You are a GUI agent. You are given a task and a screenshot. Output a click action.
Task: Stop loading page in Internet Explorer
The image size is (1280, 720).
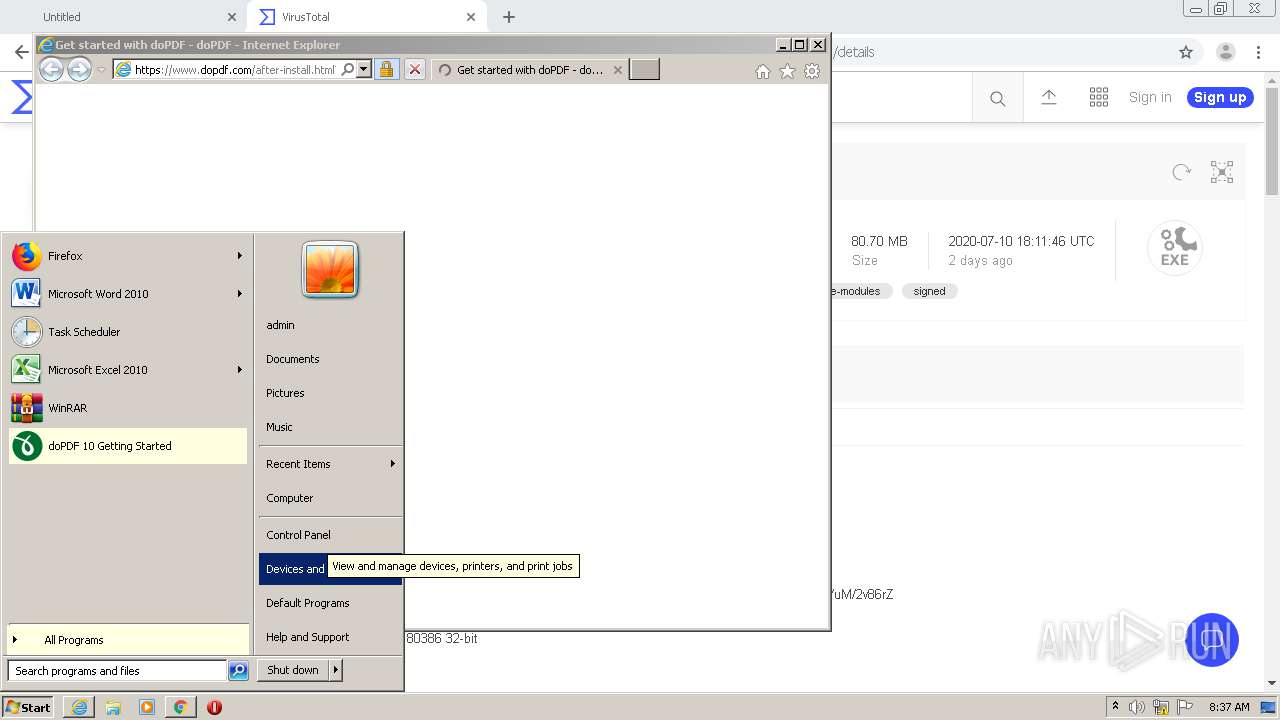pyautogui.click(x=415, y=70)
